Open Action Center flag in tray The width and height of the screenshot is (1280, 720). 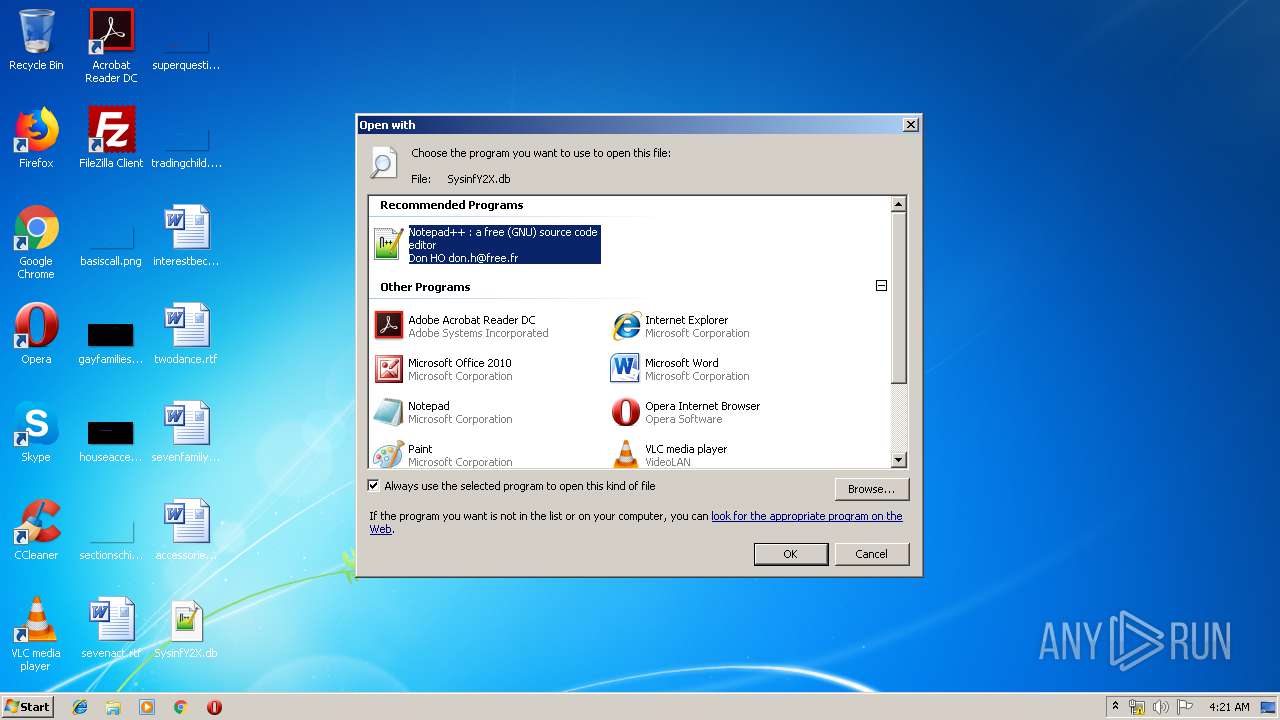1185,707
